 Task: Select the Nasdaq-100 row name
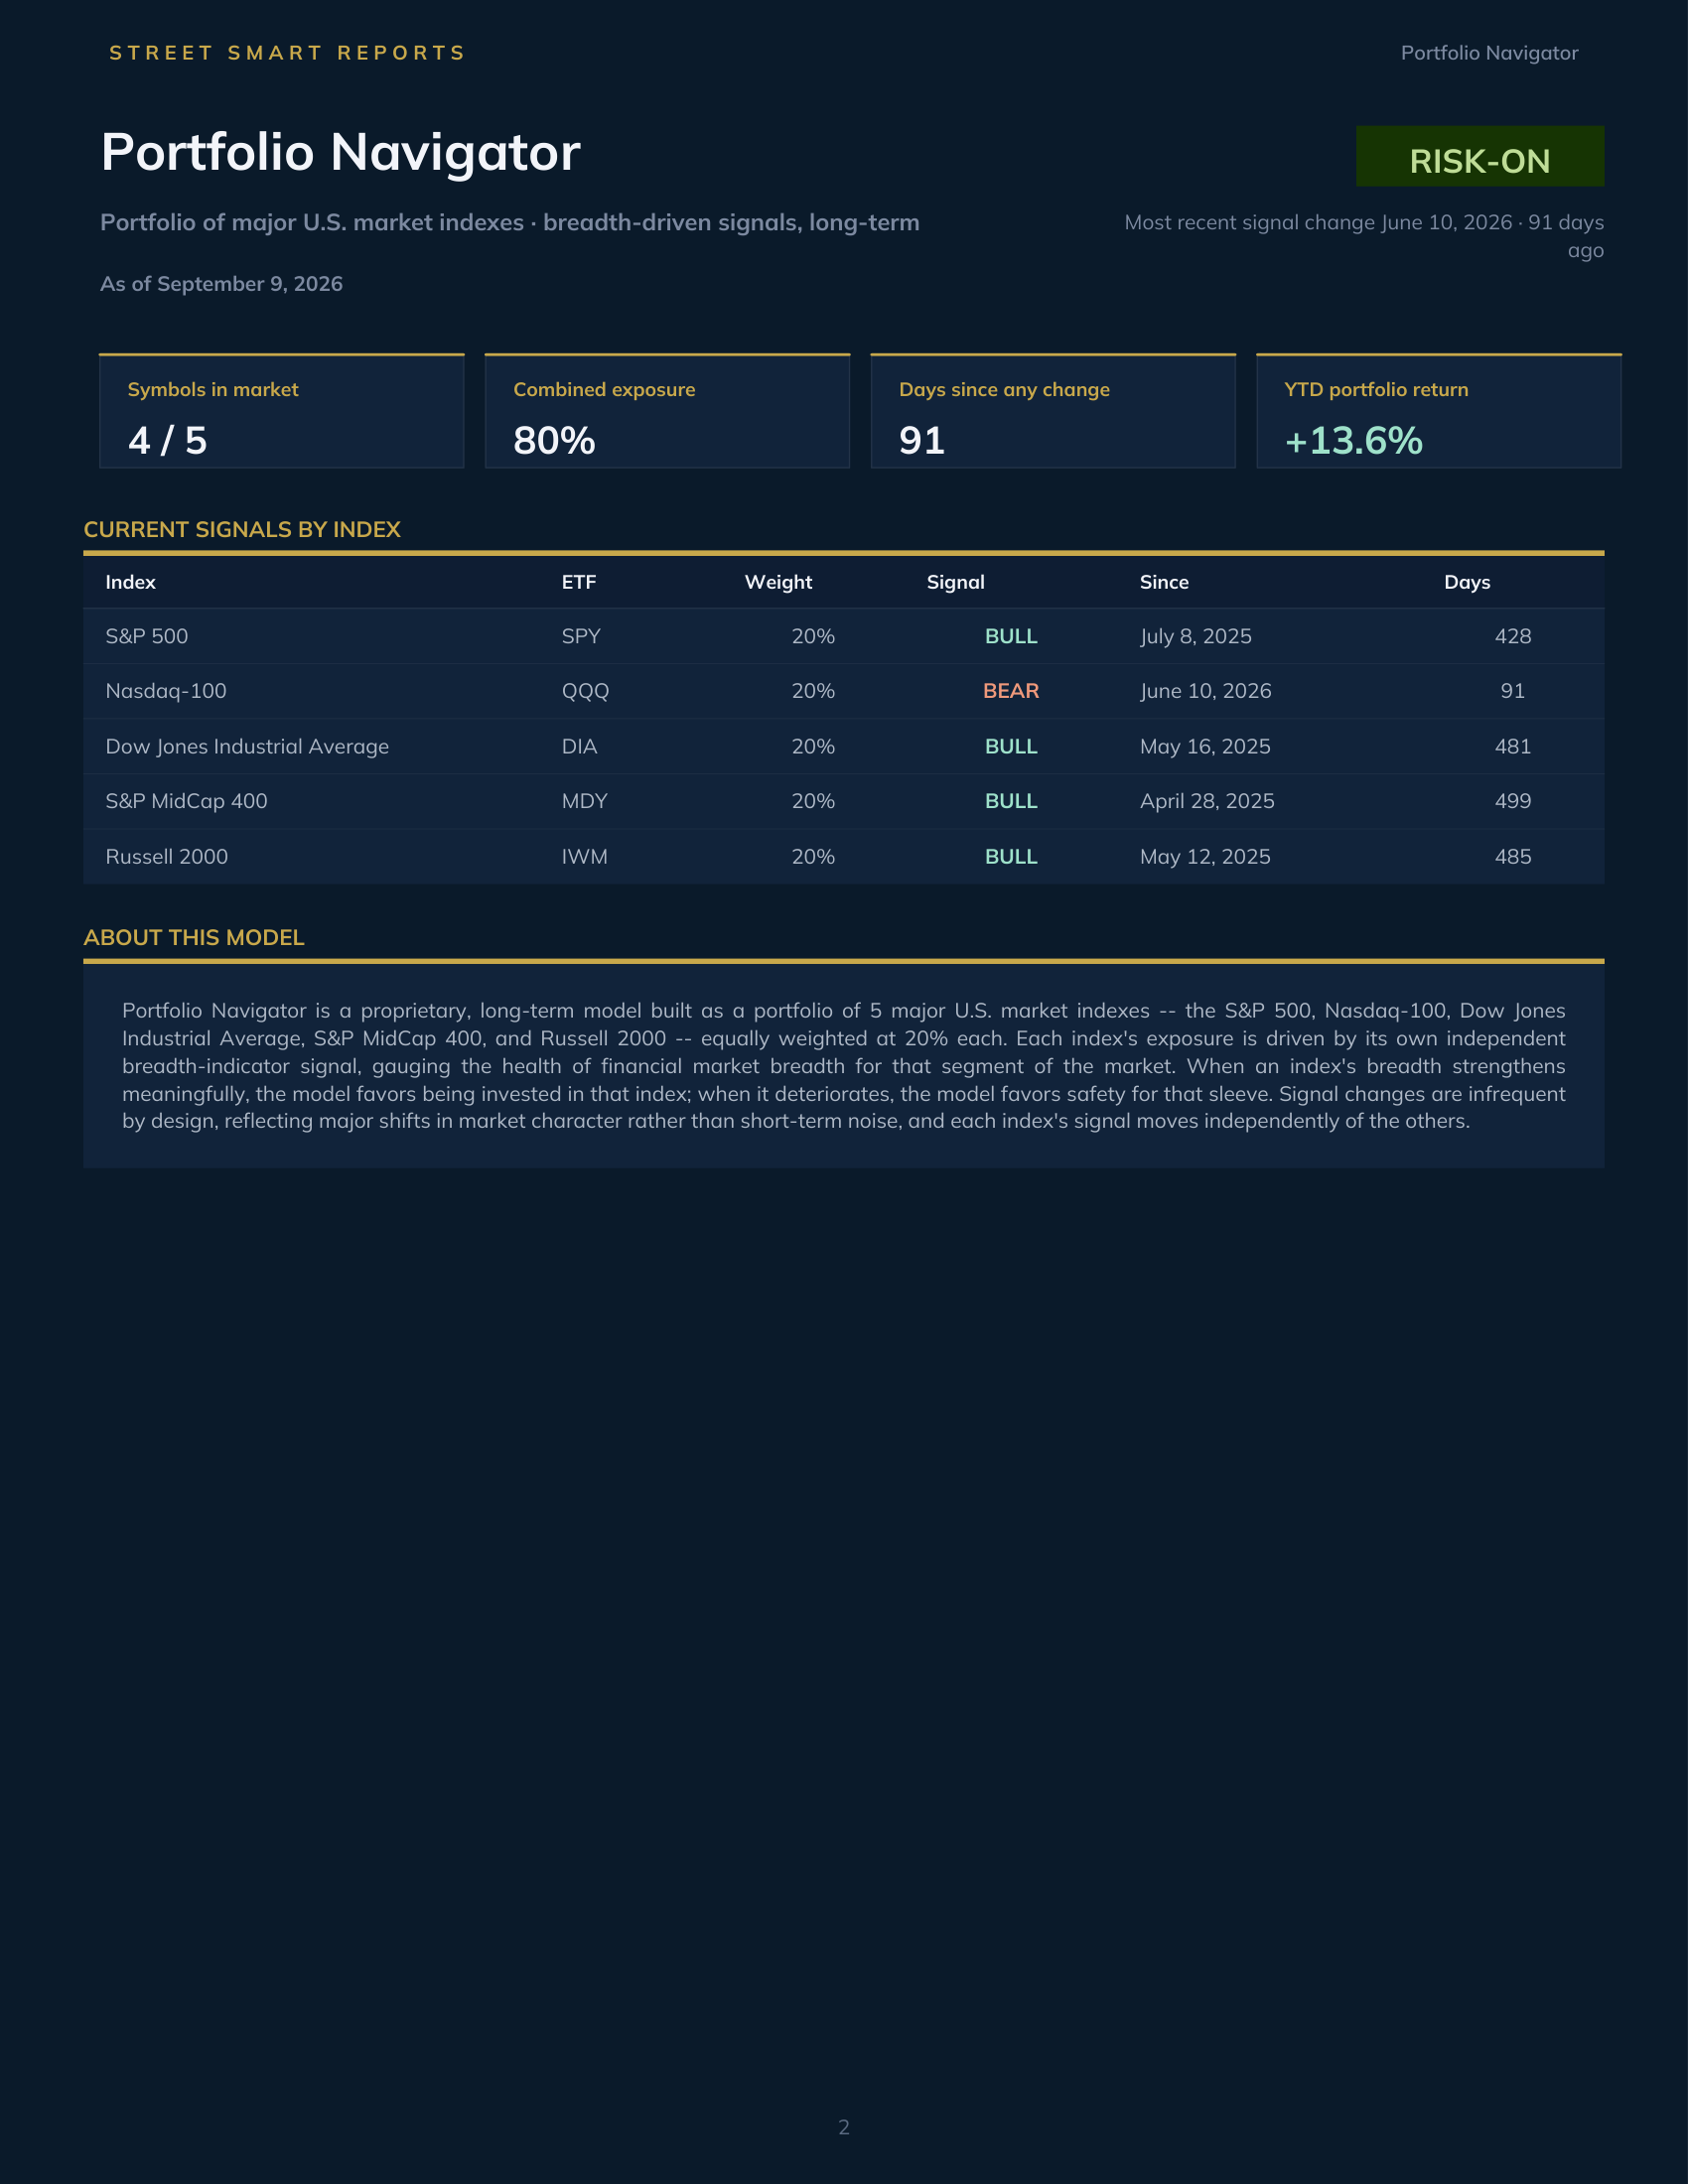pos(166,691)
